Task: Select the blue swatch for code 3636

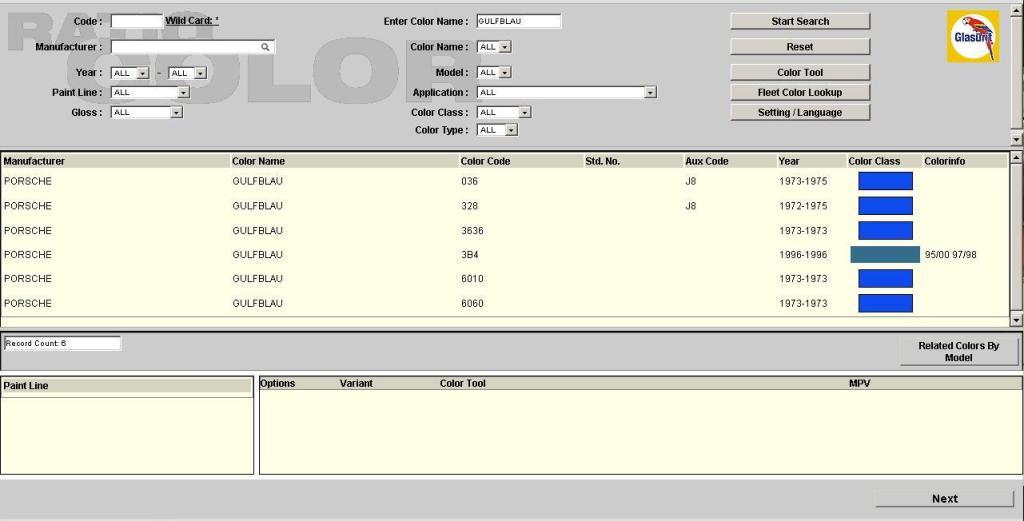Action: click(x=886, y=230)
